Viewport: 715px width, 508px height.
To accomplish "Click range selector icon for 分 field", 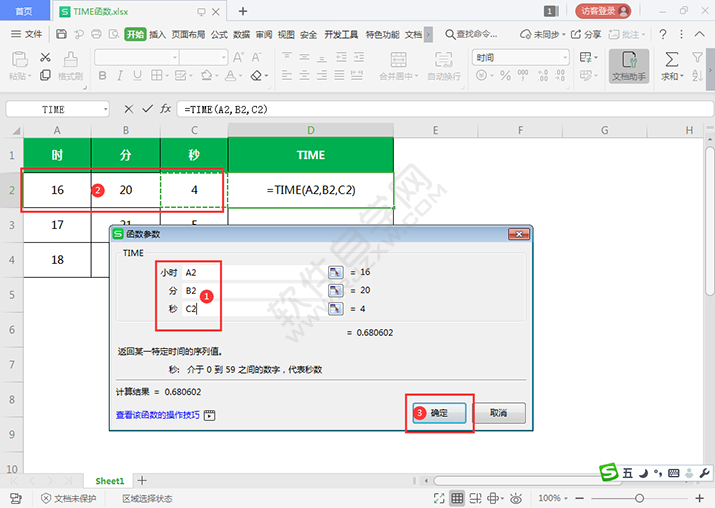I will point(336,290).
